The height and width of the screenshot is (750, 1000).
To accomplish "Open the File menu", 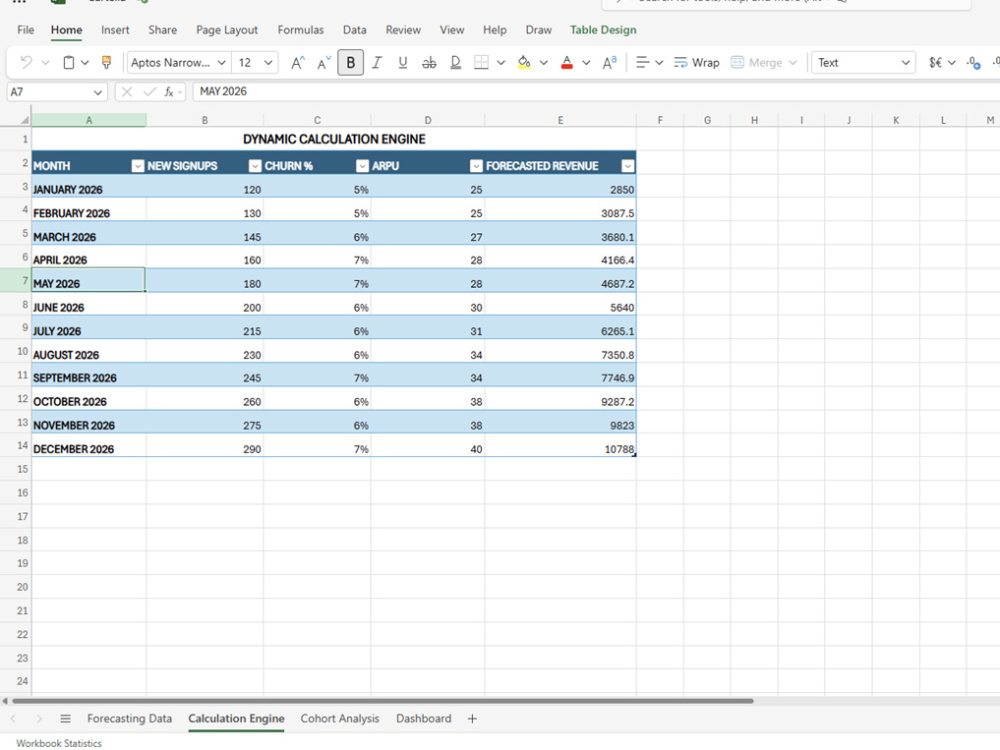I will click(x=26, y=30).
